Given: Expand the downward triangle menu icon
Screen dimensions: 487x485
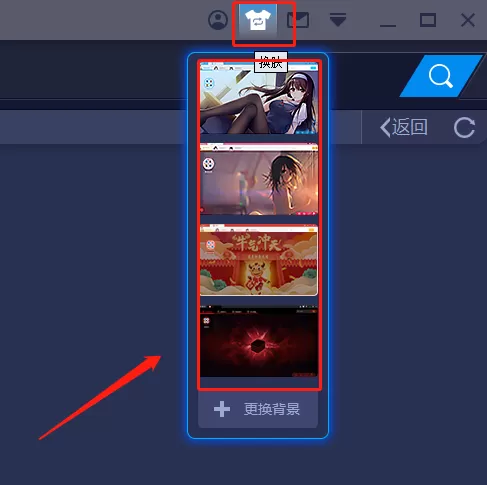Looking at the screenshot, I should click(x=338, y=20).
